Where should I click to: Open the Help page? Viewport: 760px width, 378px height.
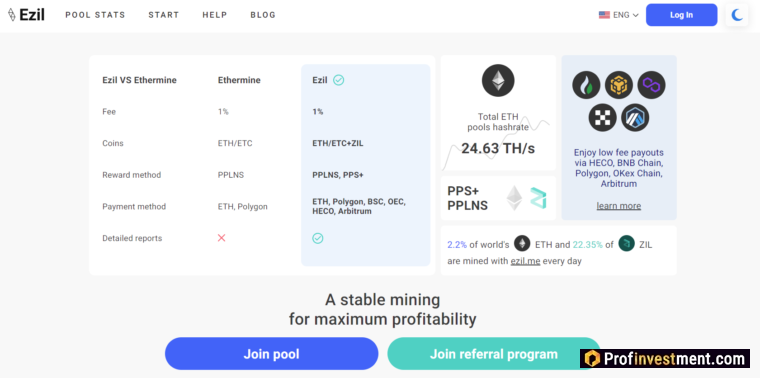click(x=215, y=15)
